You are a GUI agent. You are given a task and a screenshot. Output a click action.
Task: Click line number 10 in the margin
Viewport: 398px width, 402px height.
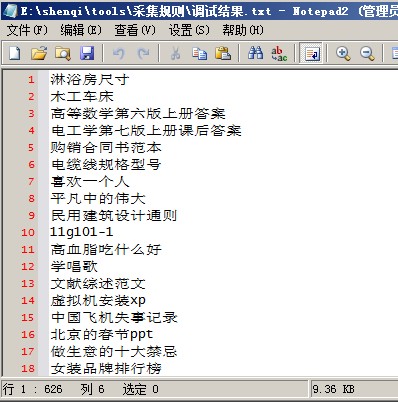28,232
